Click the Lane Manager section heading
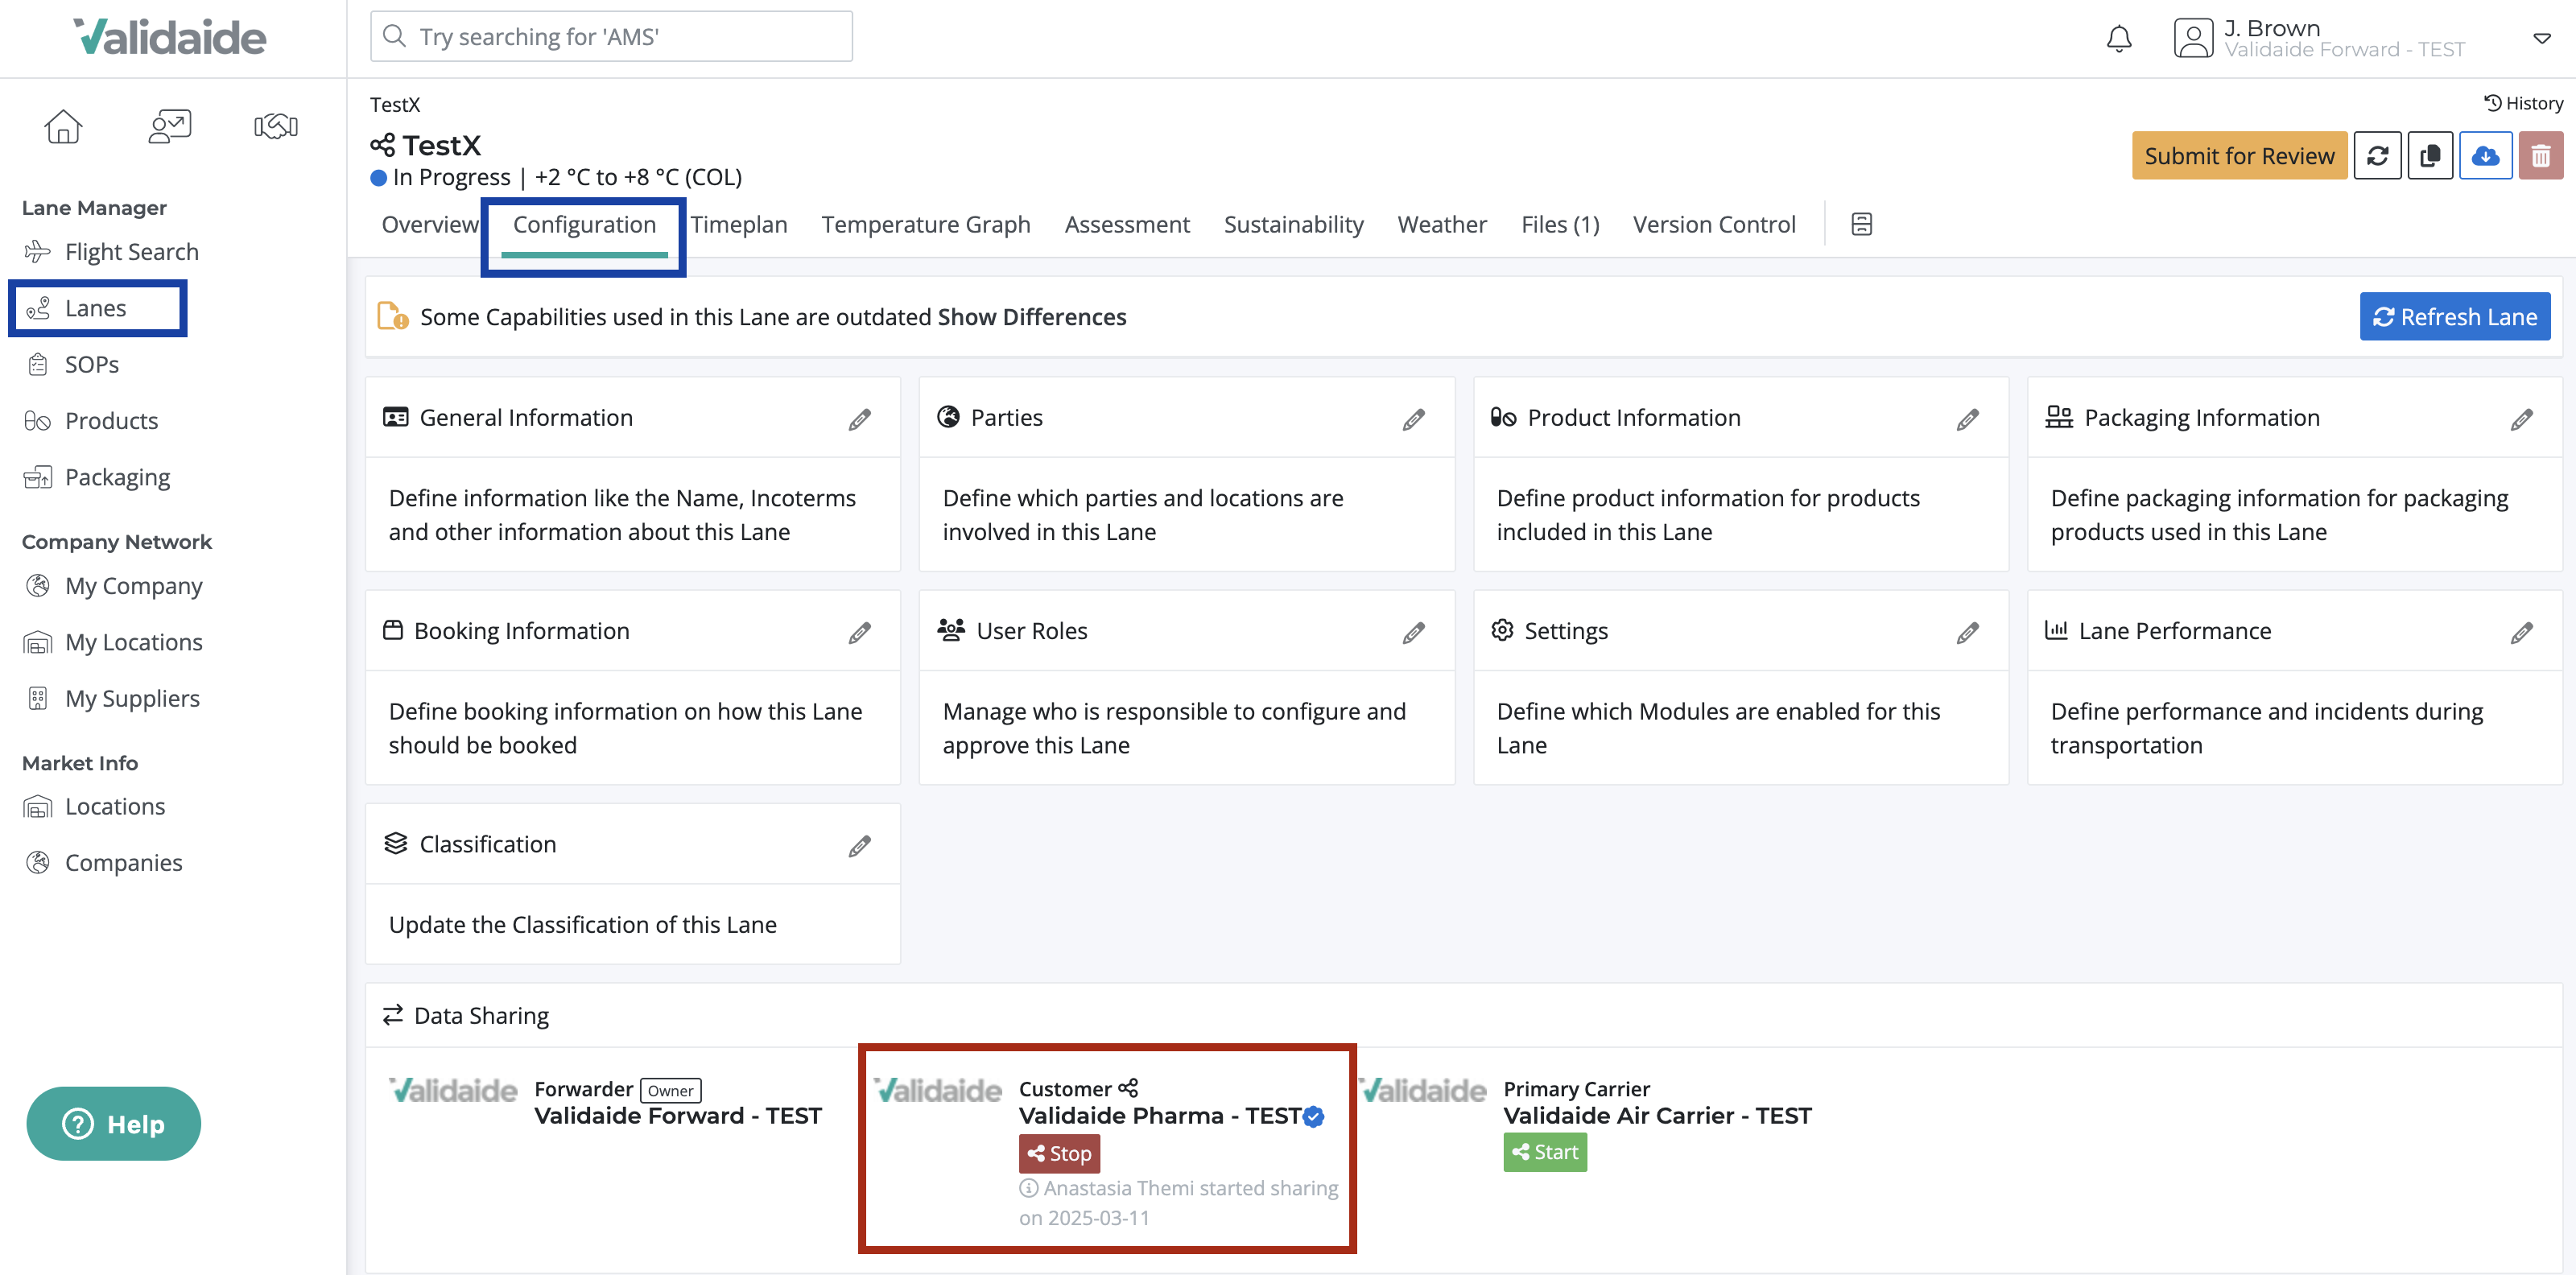 (x=94, y=208)
